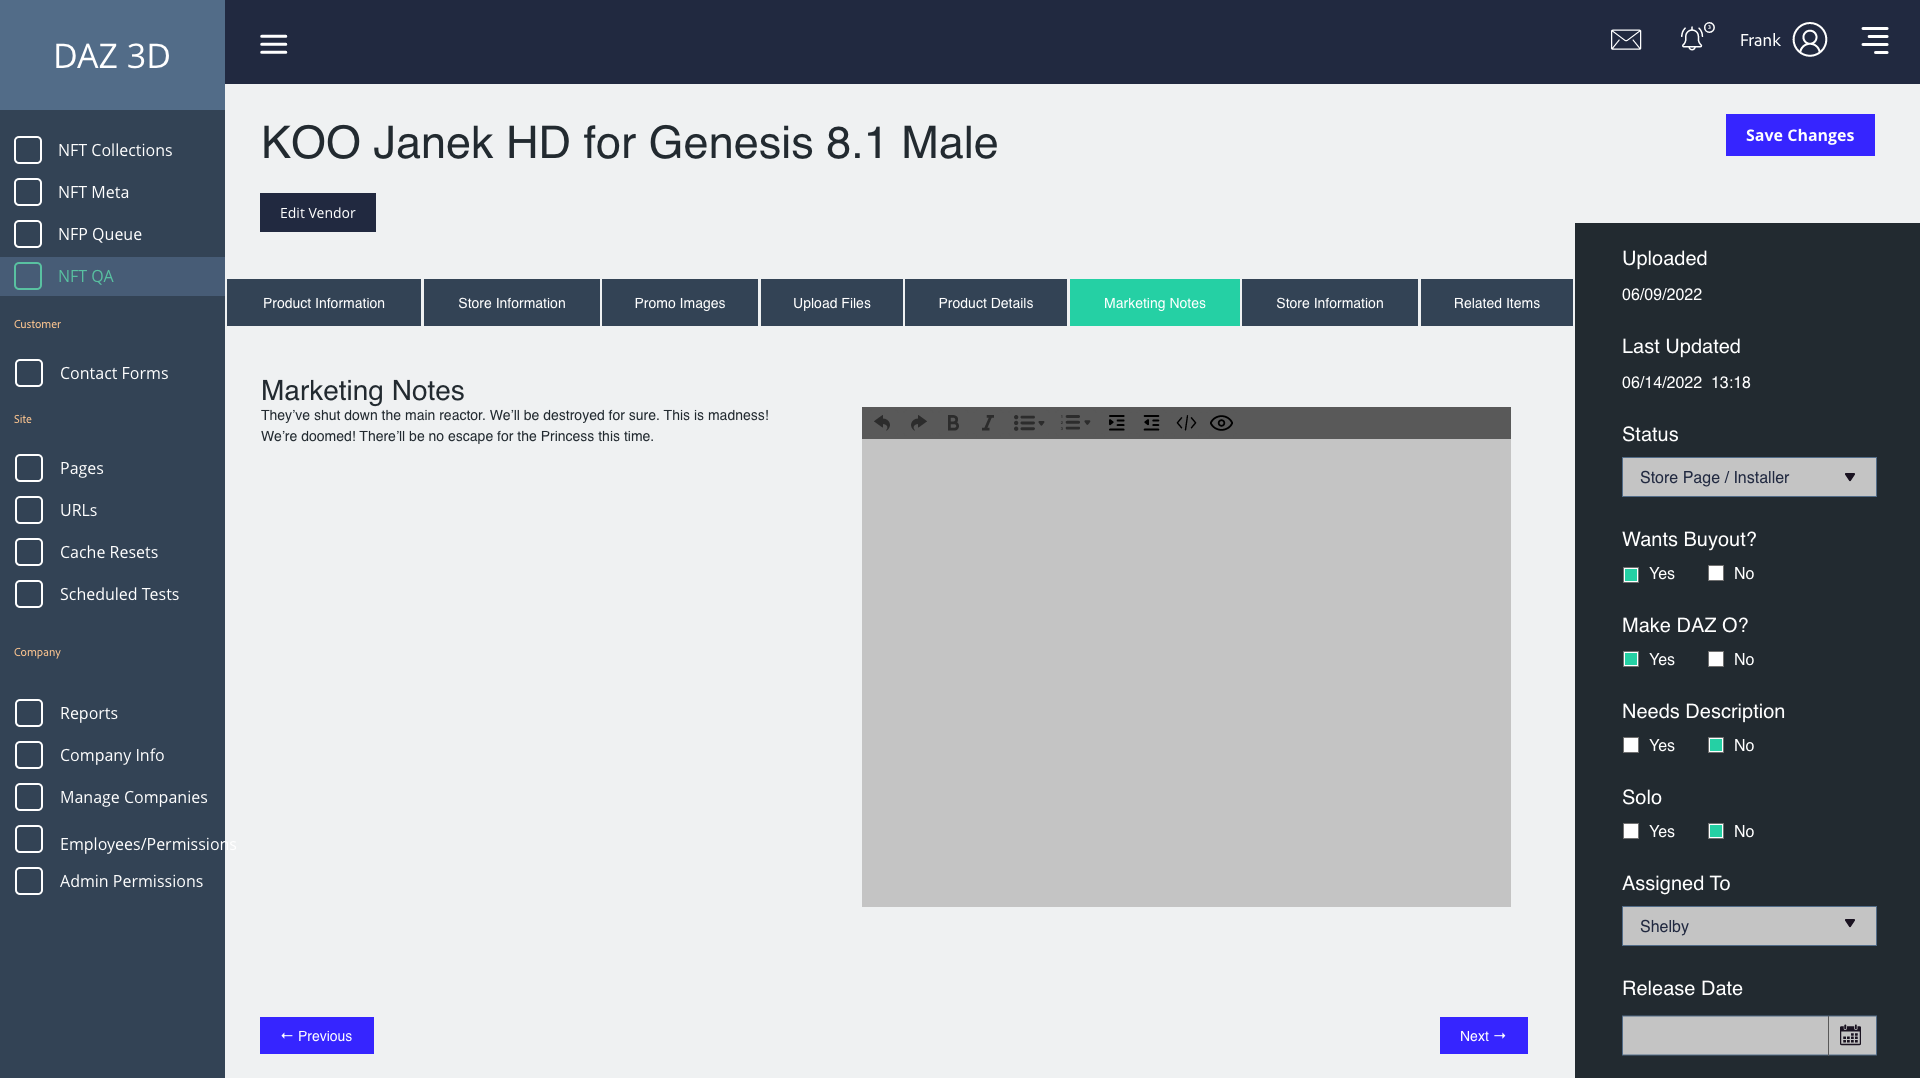1920x1078 pixels.
Task: Open source code view in editor
Action: [1186, 423]
